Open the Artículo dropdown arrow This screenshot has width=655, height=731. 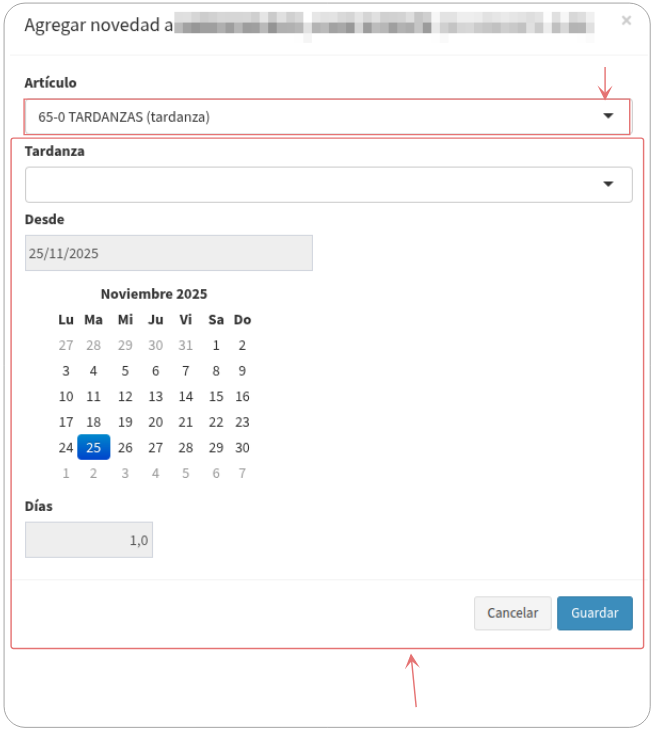tap(608, 117)
